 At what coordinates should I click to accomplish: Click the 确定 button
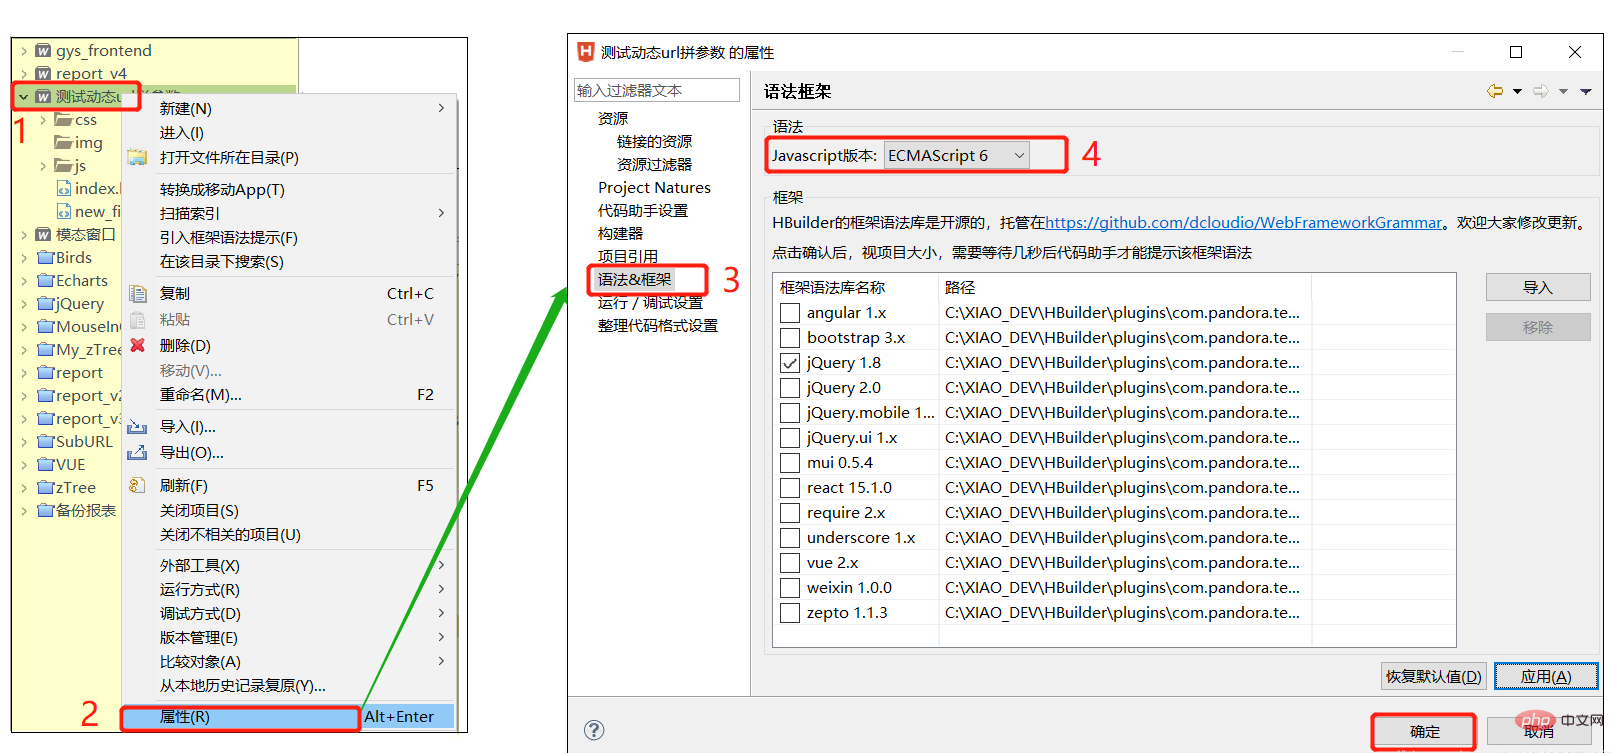pos(1425,731)
